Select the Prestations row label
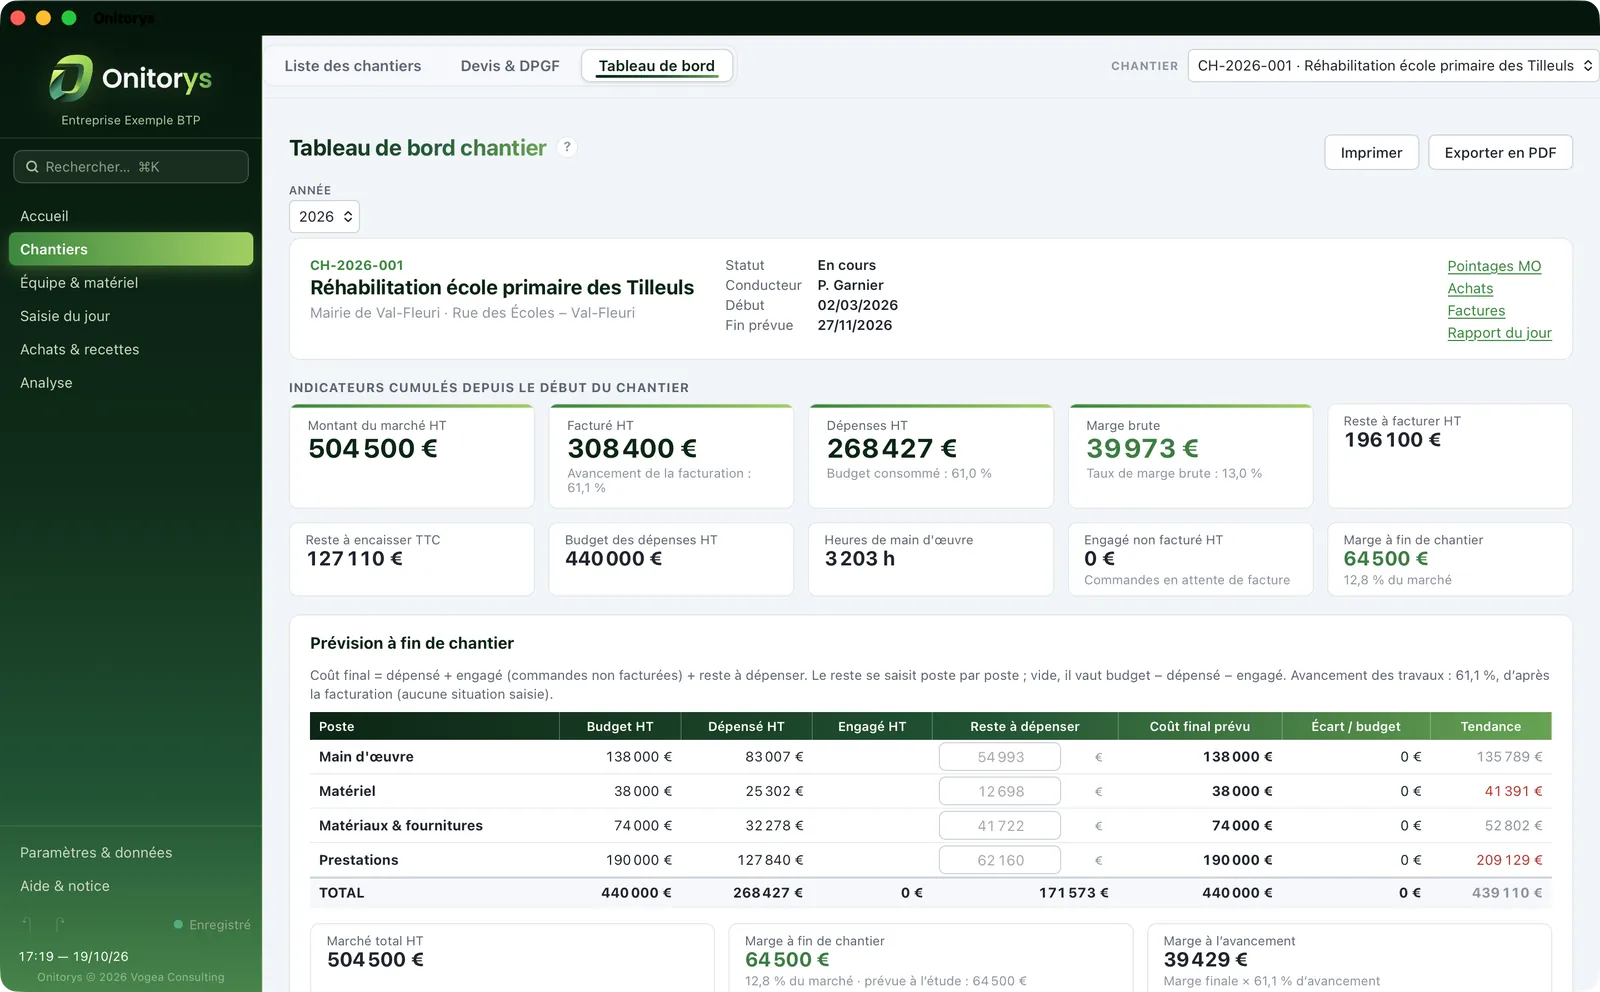1600x992 pixels. coord(359,860)
